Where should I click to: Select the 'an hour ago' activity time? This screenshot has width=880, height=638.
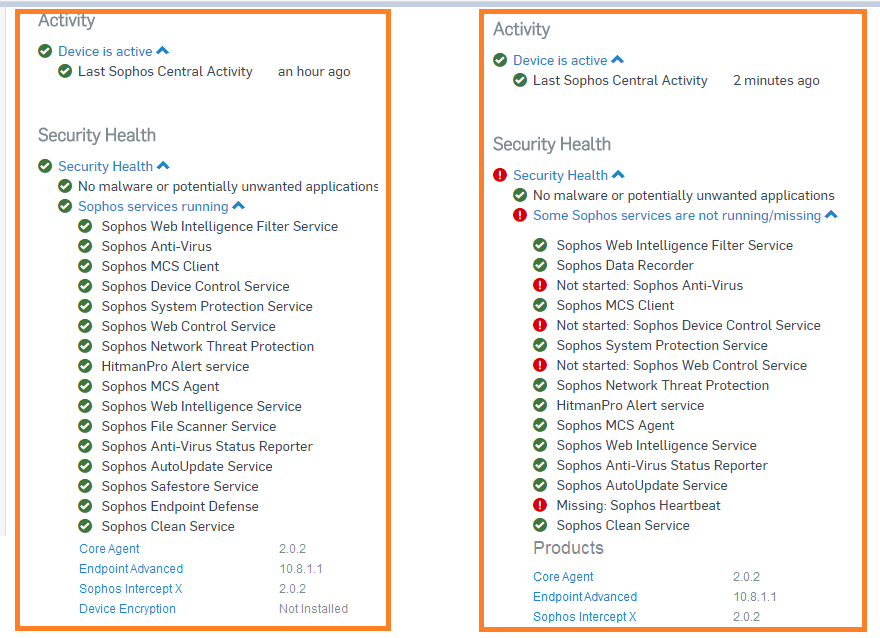tap(314, 72)
